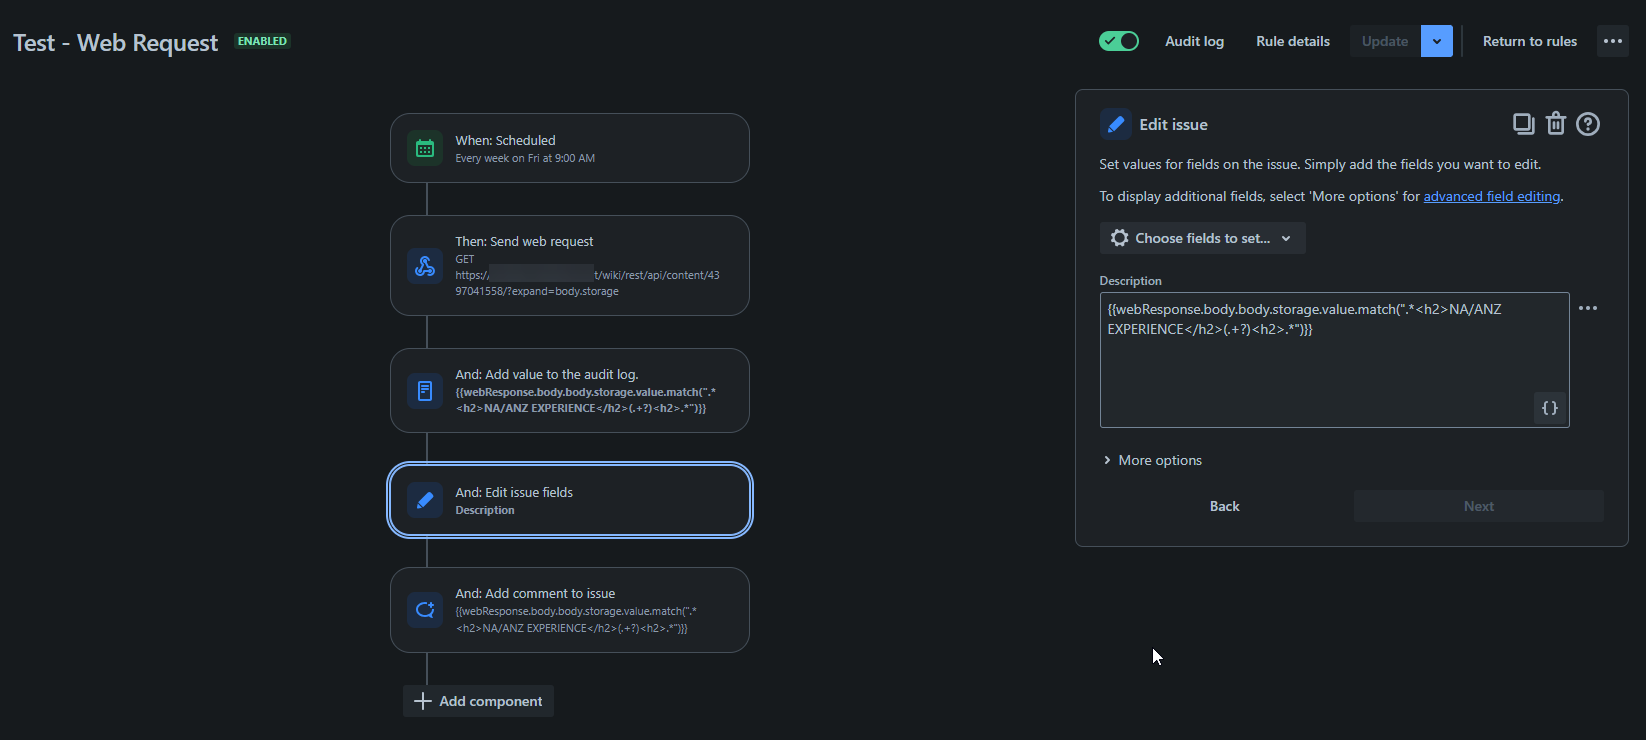Open the ellipsis menu beside Description field
Viewport: 1646px width, 740px height.
(1589, 308)
